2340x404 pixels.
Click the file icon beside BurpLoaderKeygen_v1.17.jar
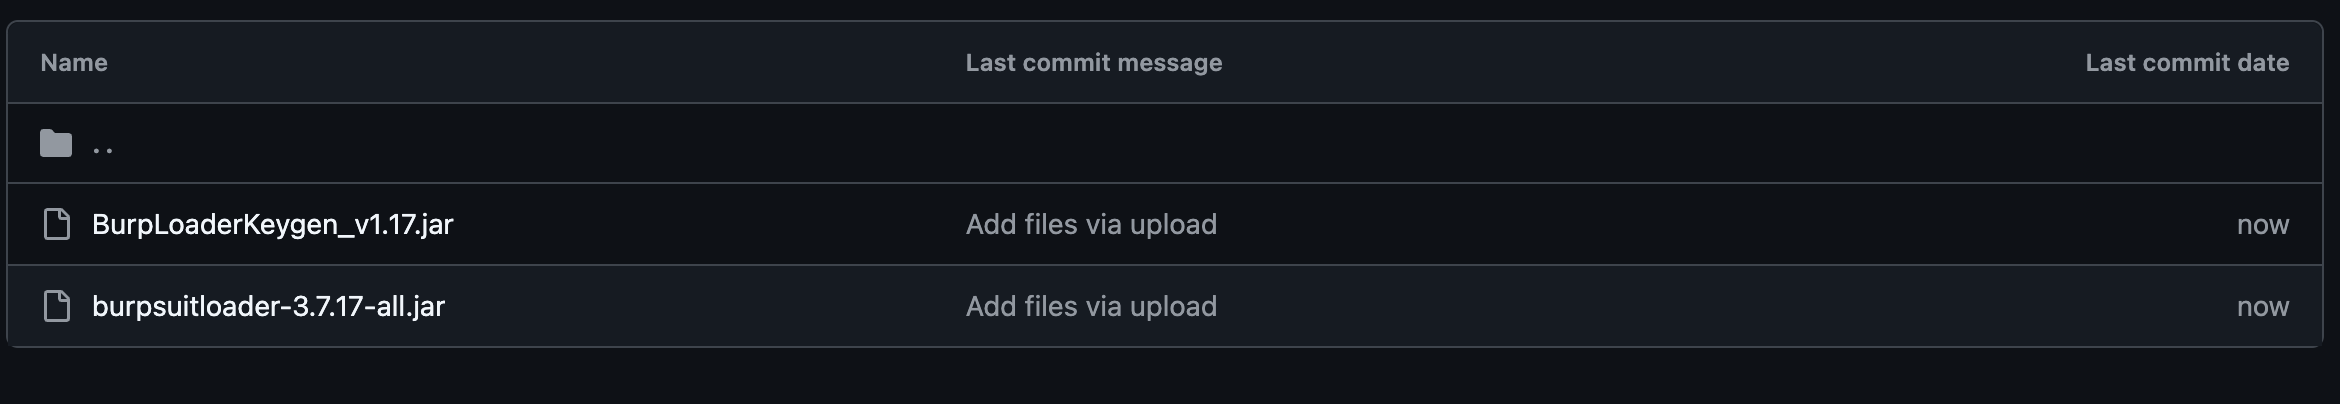(x=57, y=224)
